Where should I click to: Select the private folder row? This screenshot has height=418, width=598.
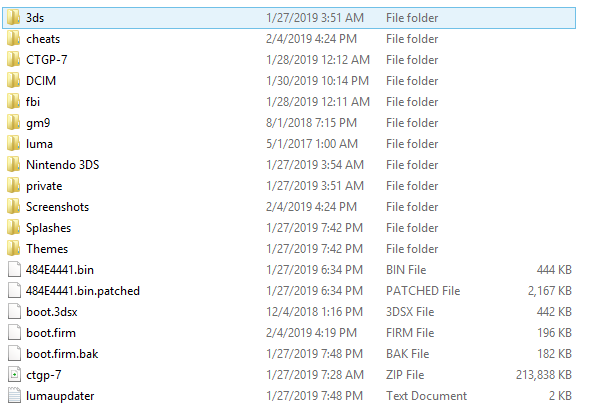(289, 186)
